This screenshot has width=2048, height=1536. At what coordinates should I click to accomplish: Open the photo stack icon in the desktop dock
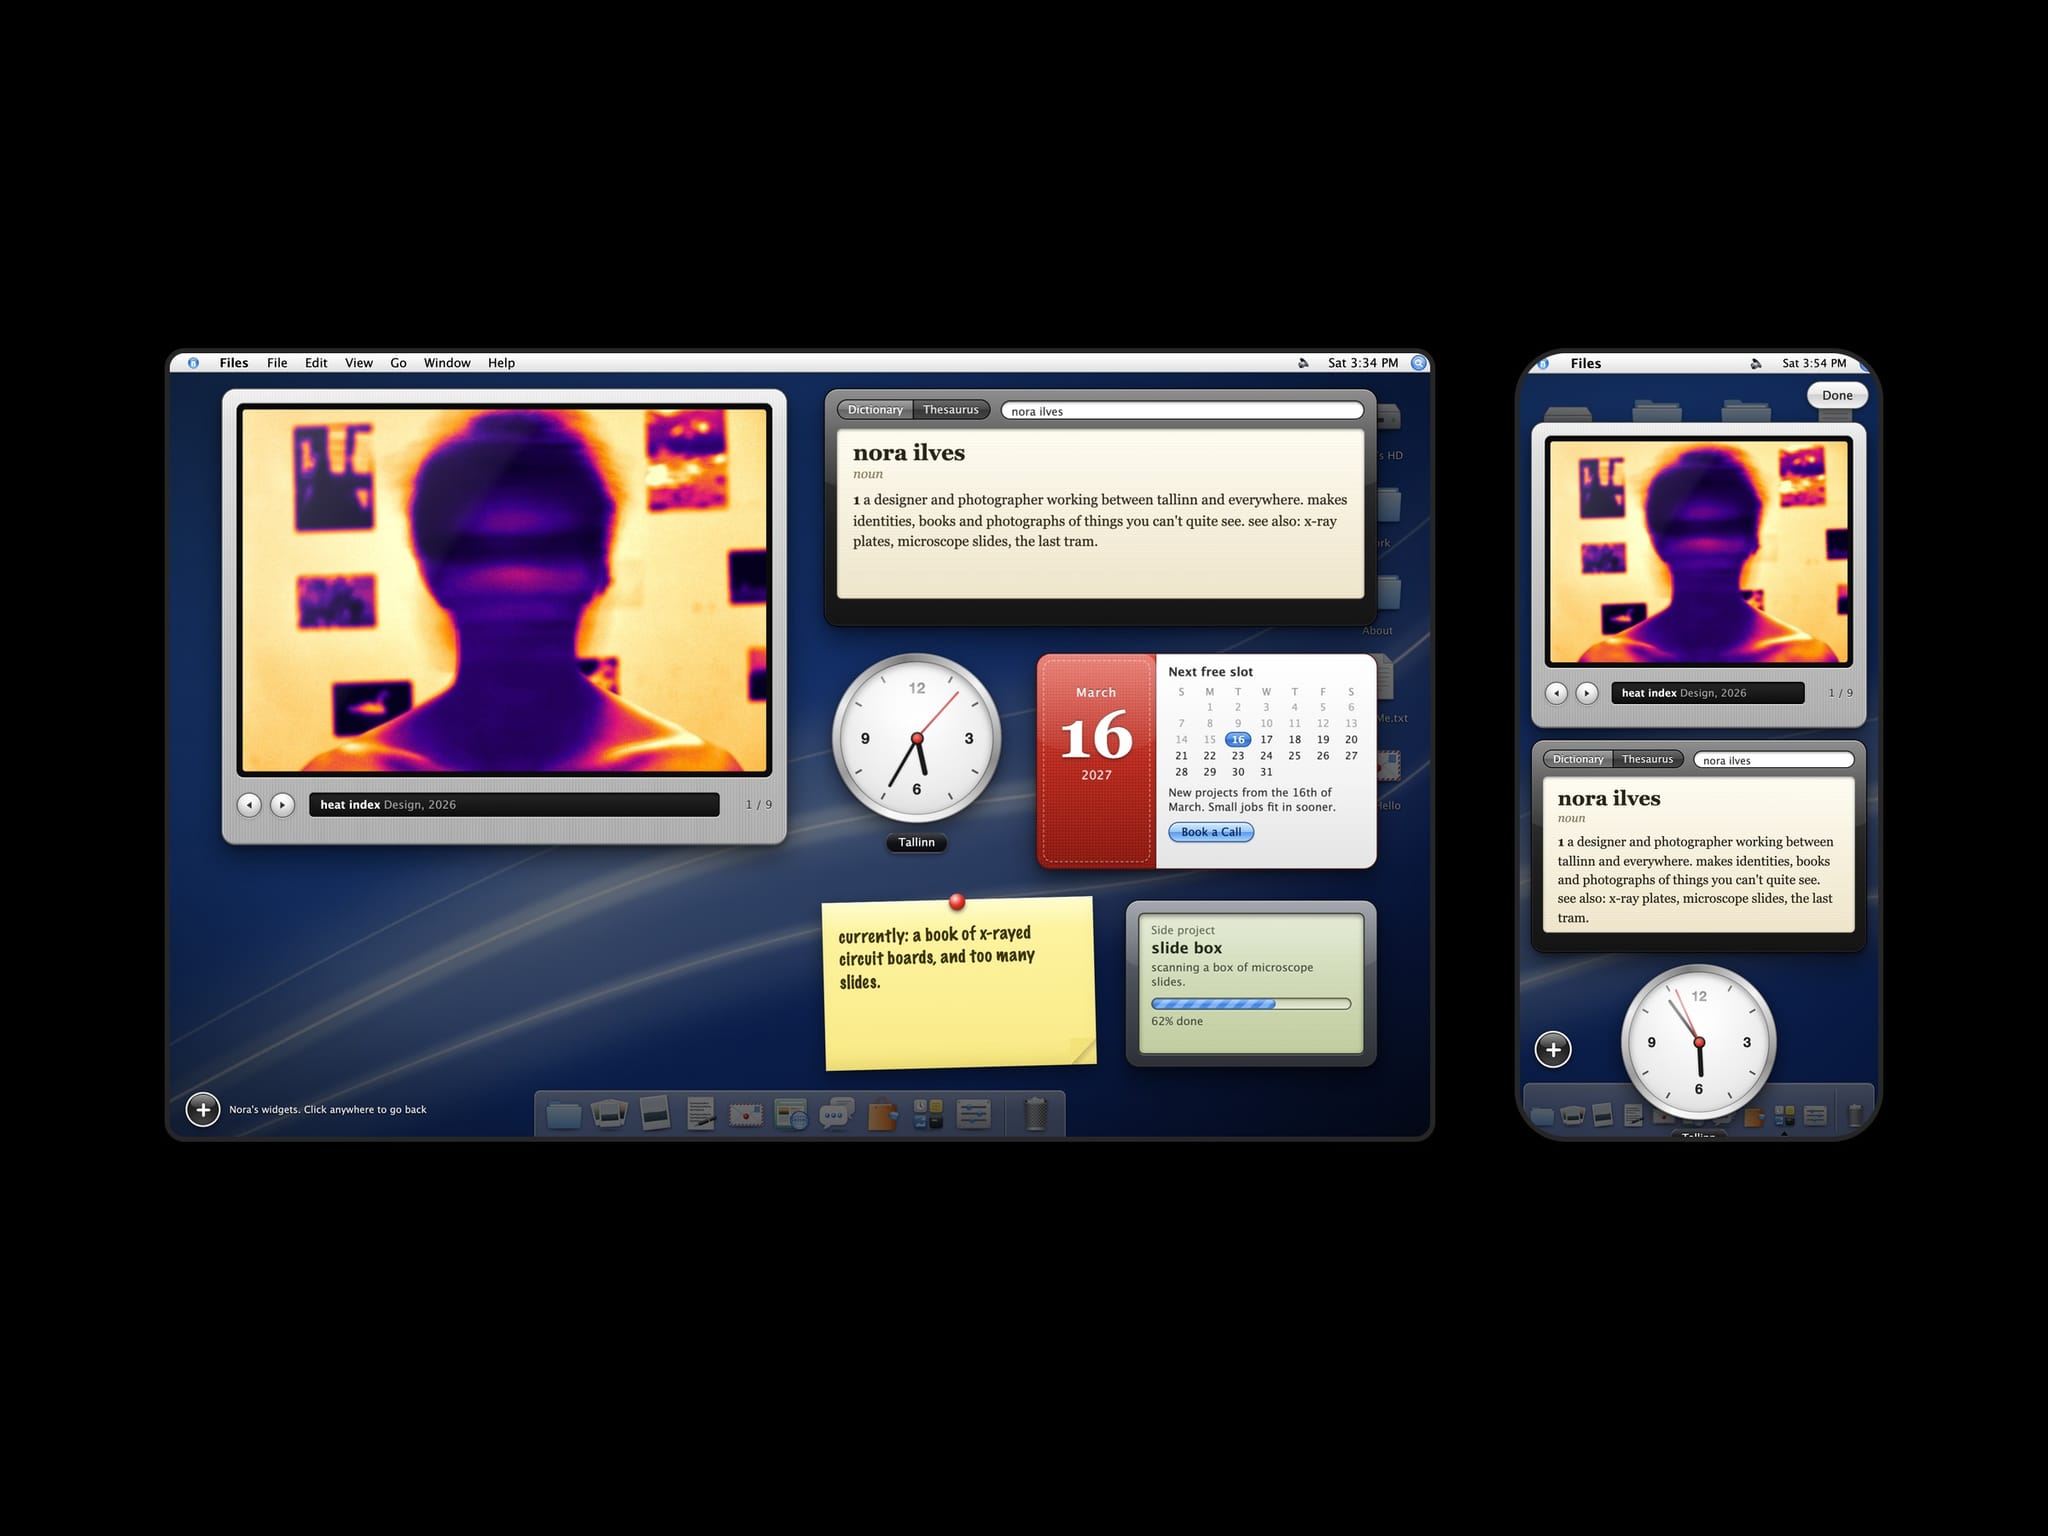[x=609, y=1114]
